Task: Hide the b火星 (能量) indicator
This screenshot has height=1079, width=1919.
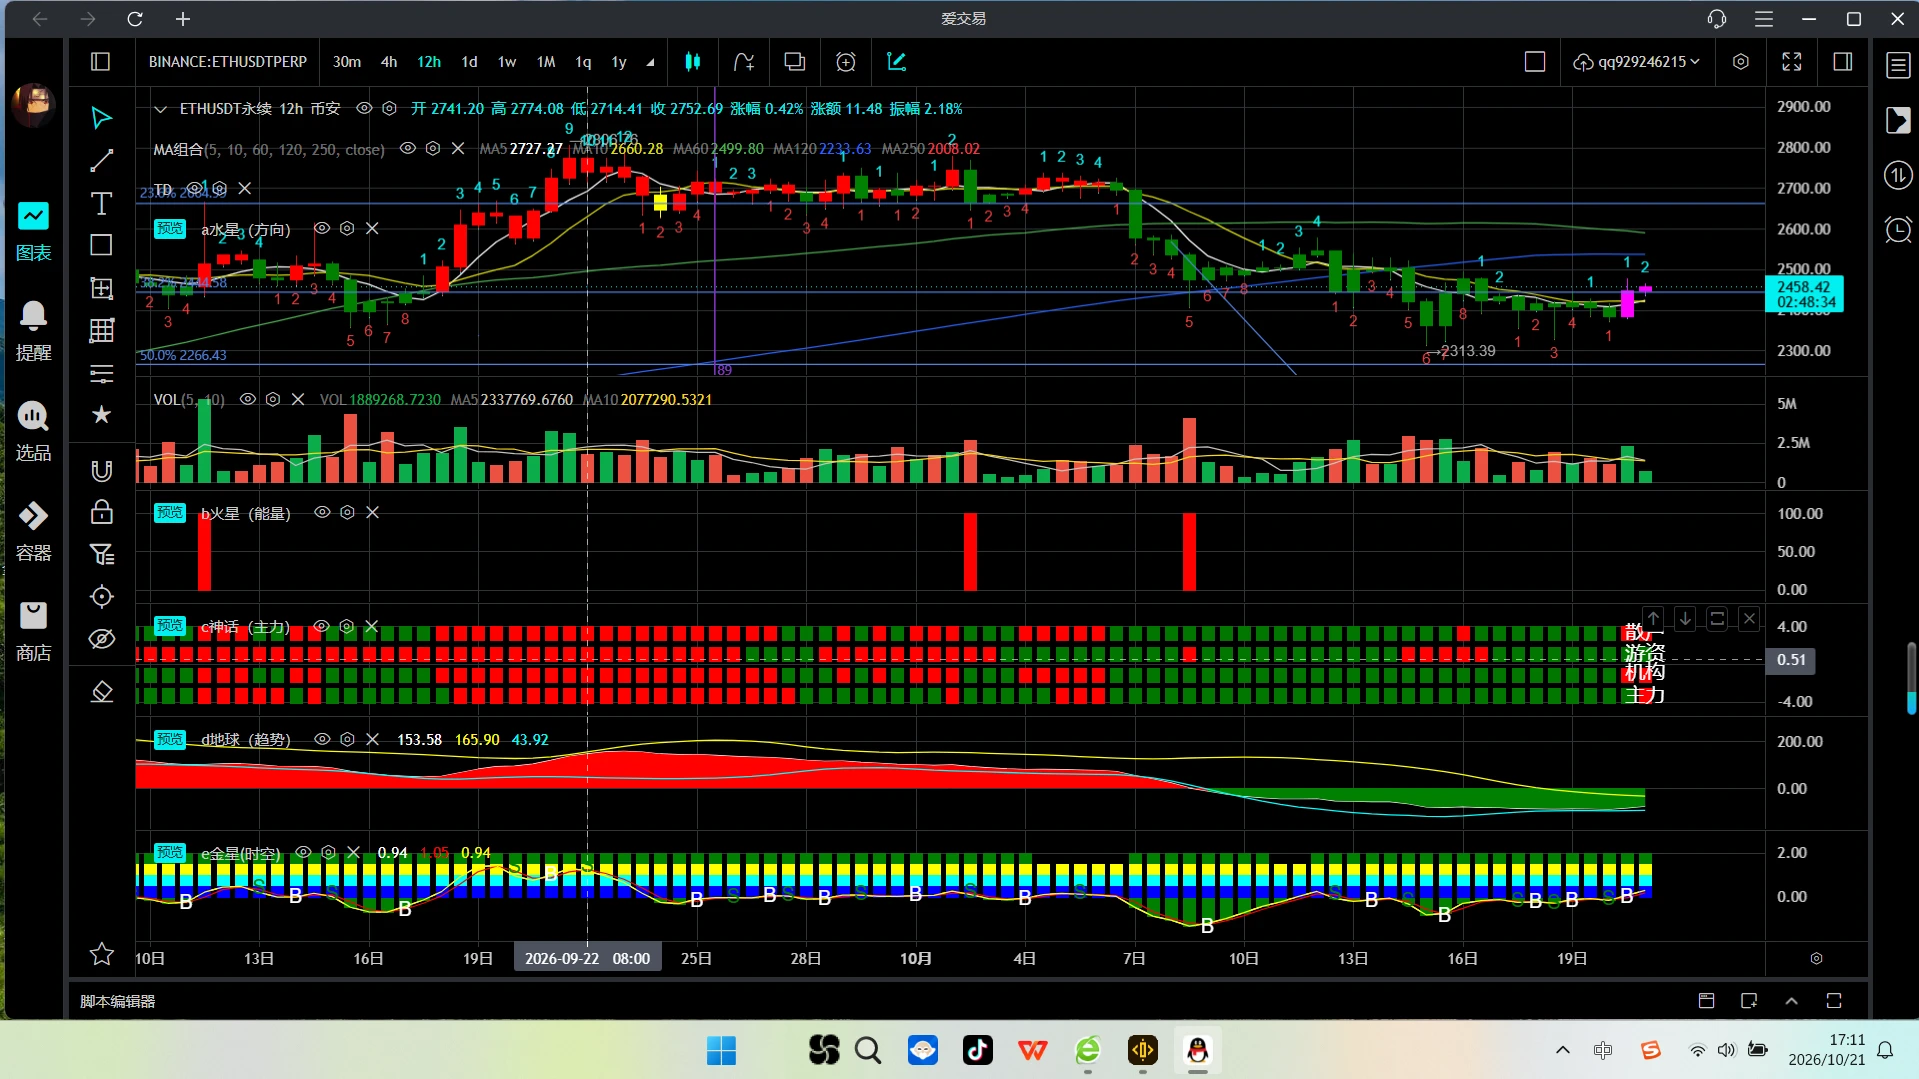Action: point(322,512)
